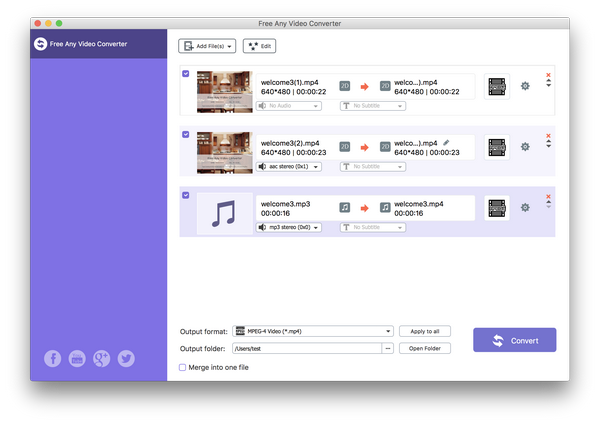
Task: Move welcome3(1).mp4 down with reorder arrows
Action: click(x=549, y=85)
